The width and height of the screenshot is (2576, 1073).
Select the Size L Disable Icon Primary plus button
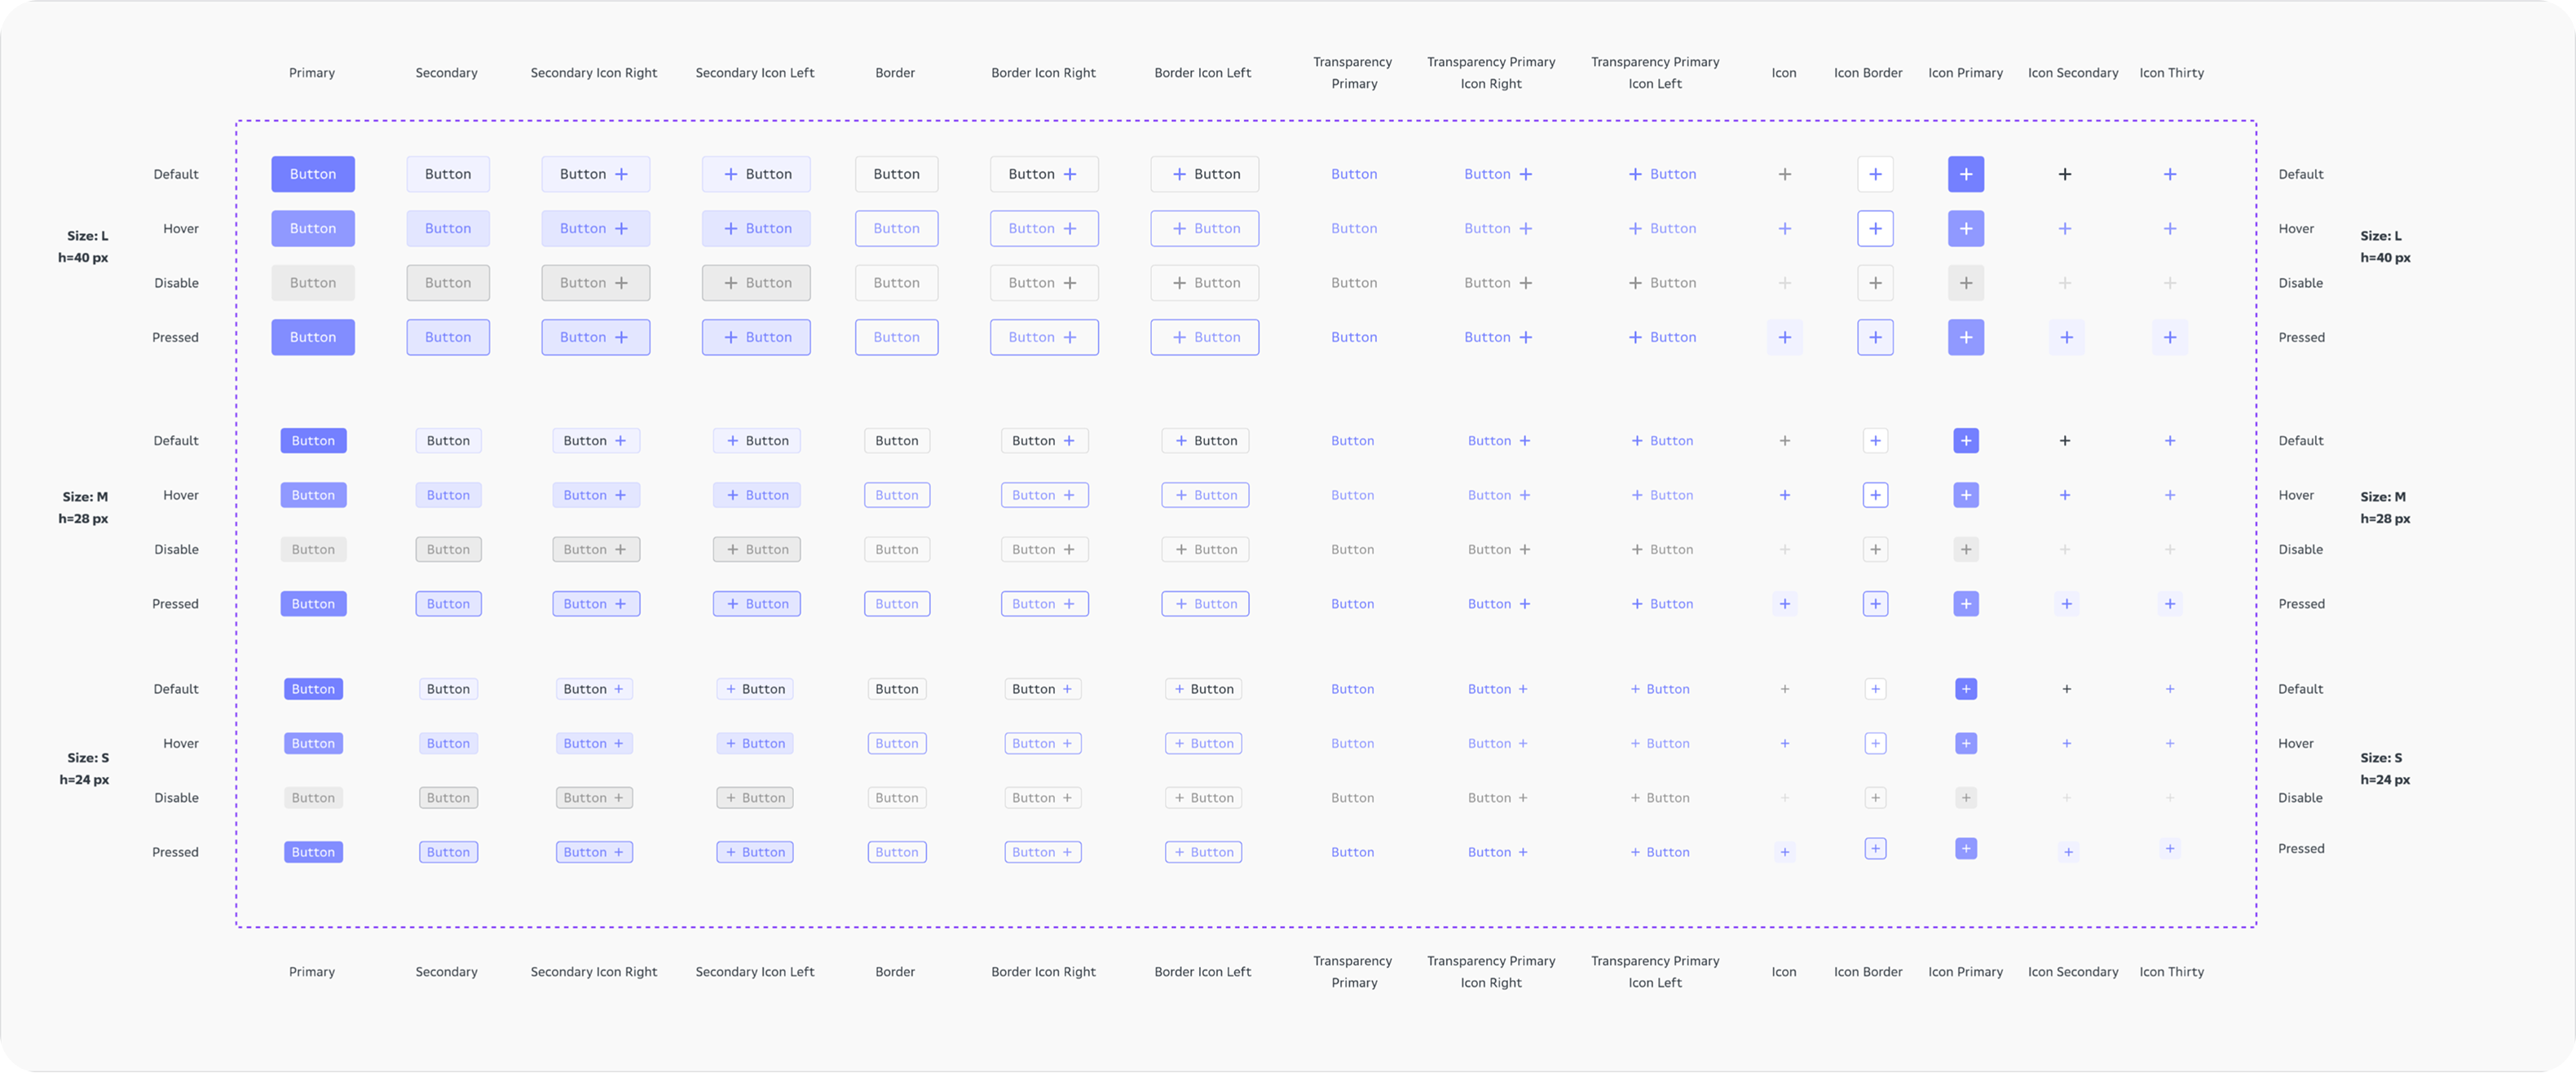coord(1965,283)
